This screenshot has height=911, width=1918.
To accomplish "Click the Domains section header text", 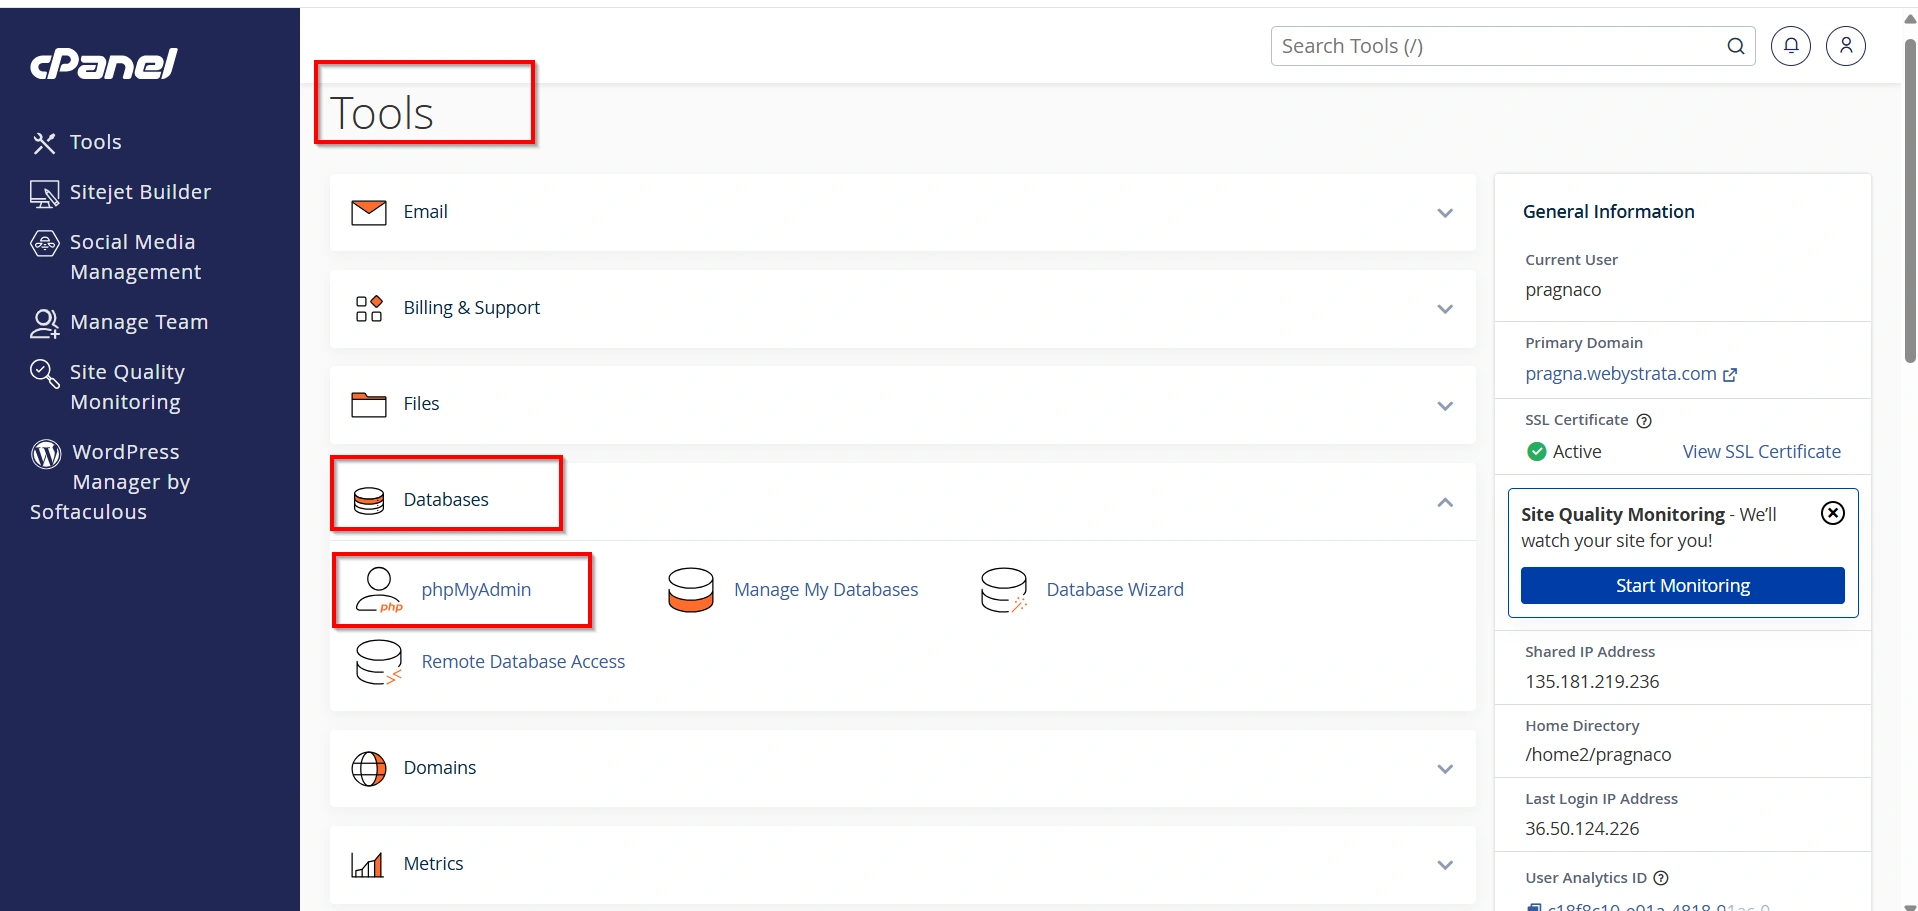I will 440,768.
